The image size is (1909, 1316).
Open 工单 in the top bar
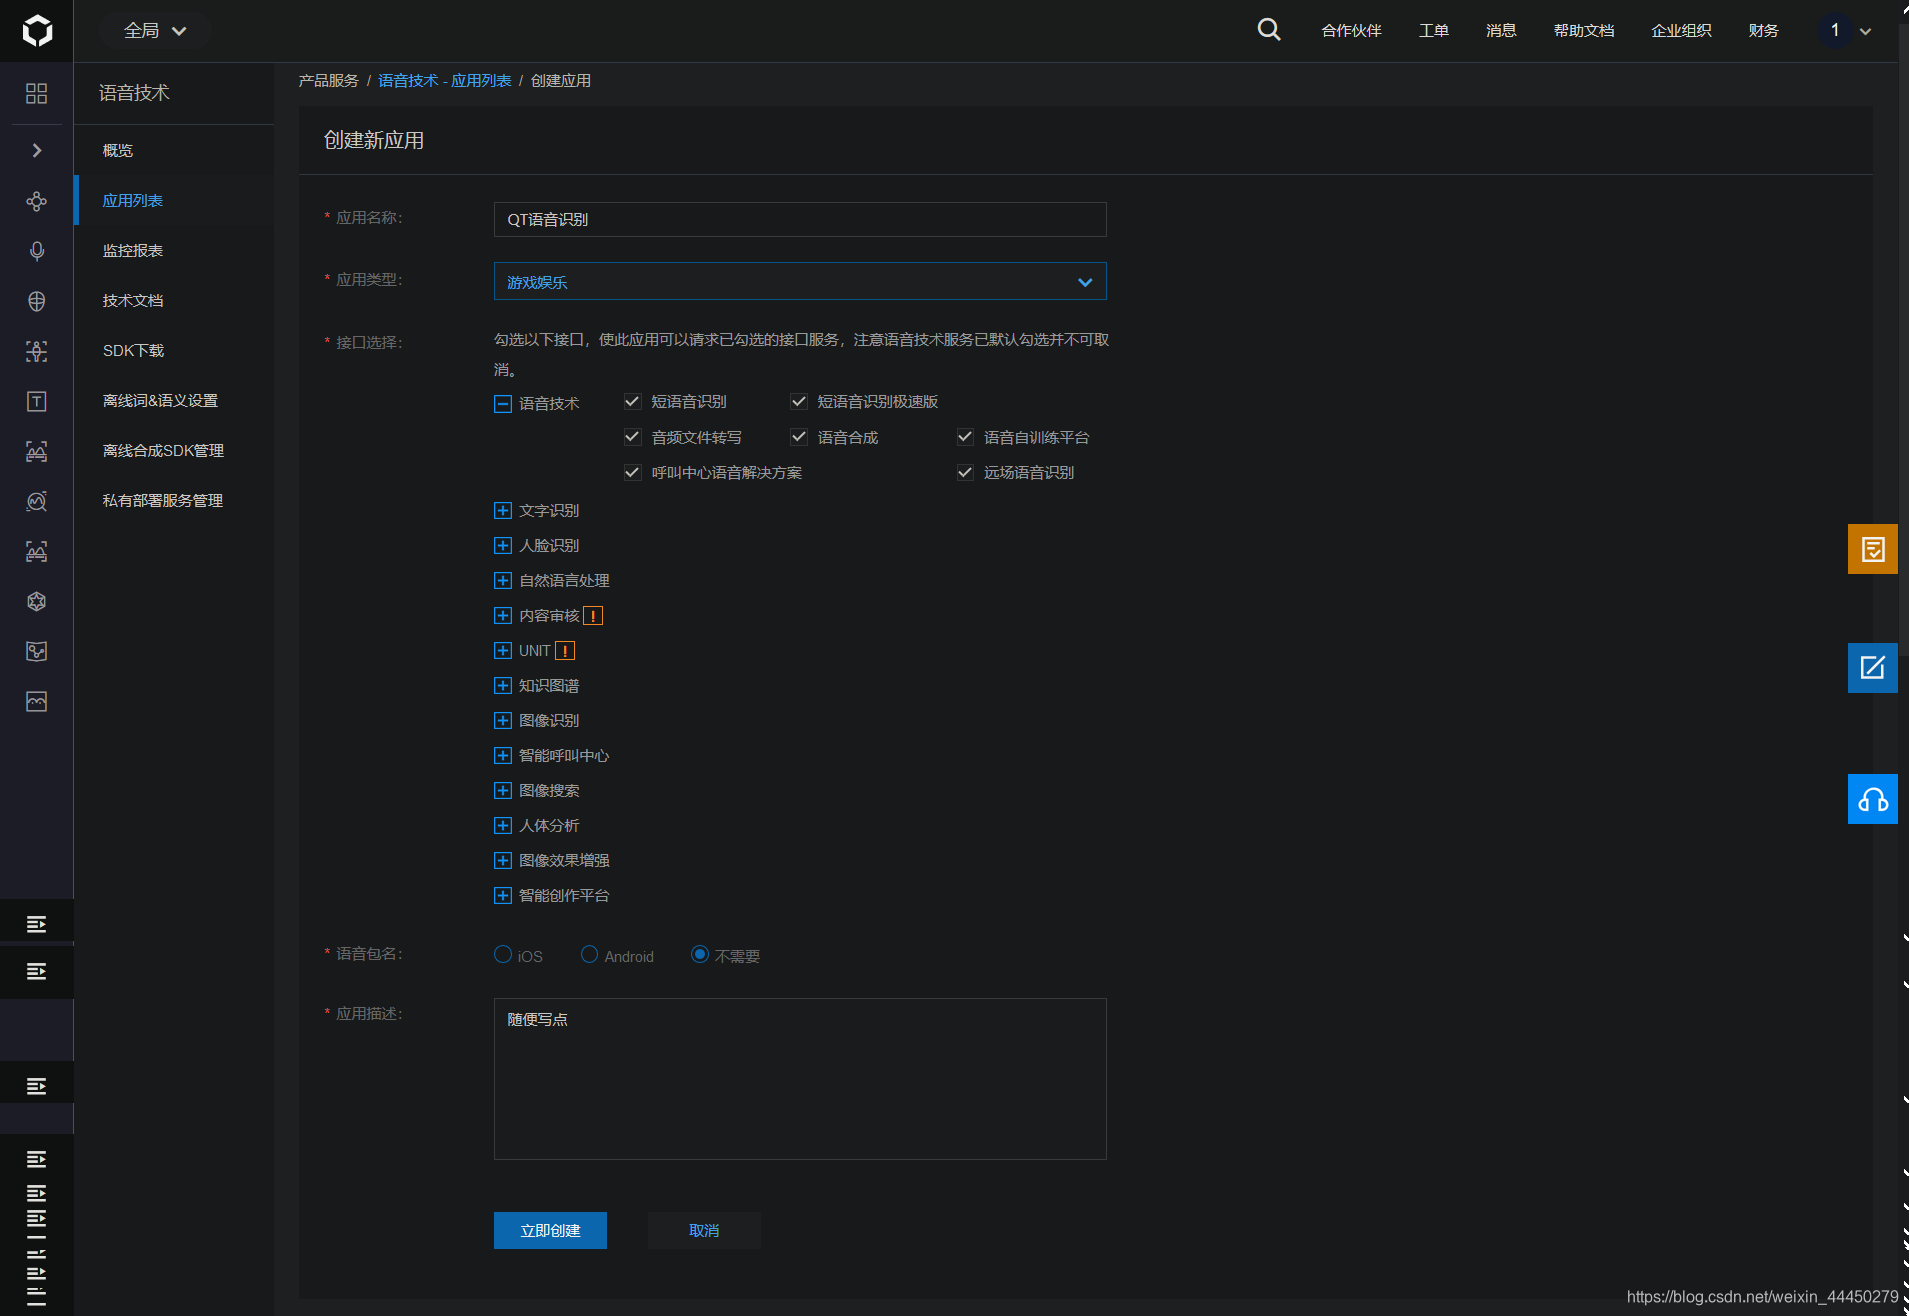tap(1434, 31)
